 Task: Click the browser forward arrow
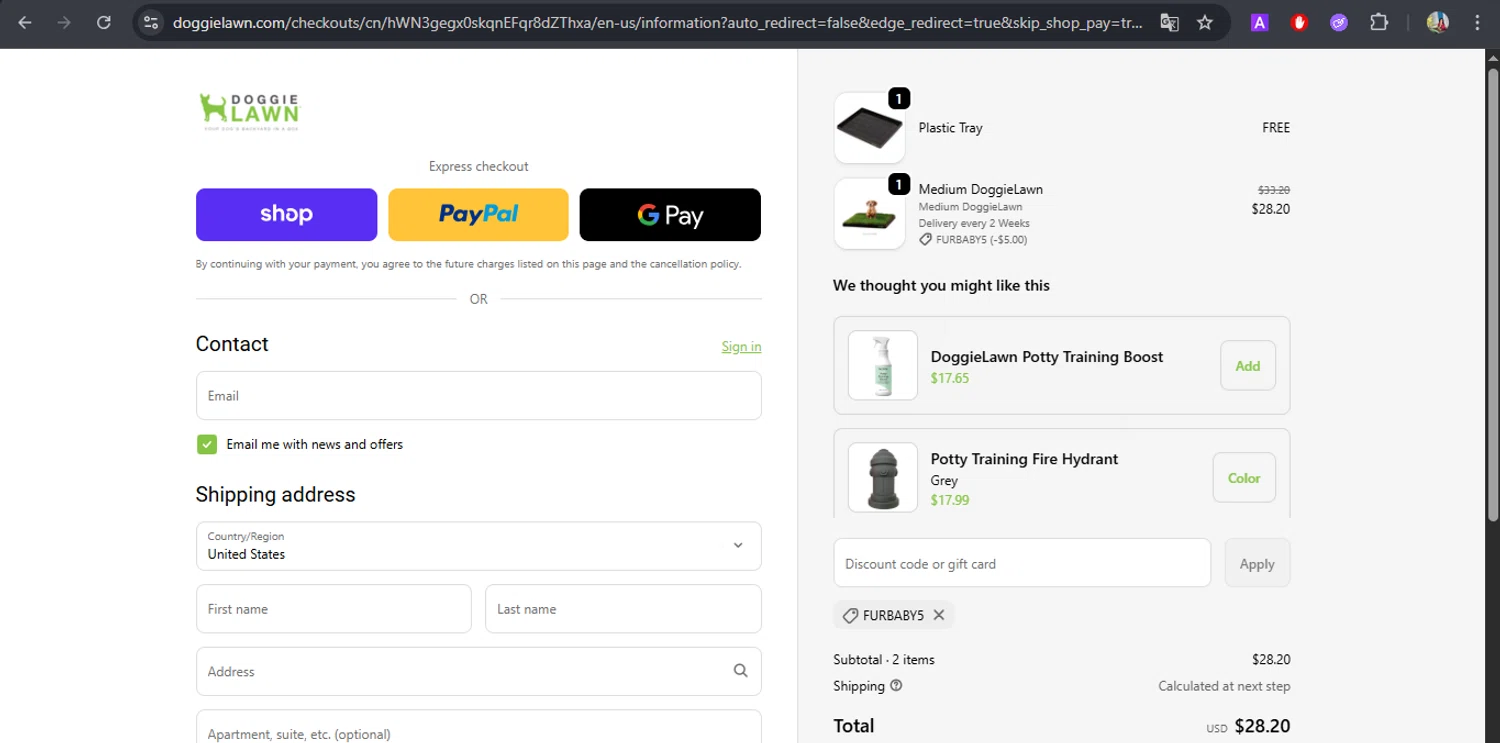[64, 22]
